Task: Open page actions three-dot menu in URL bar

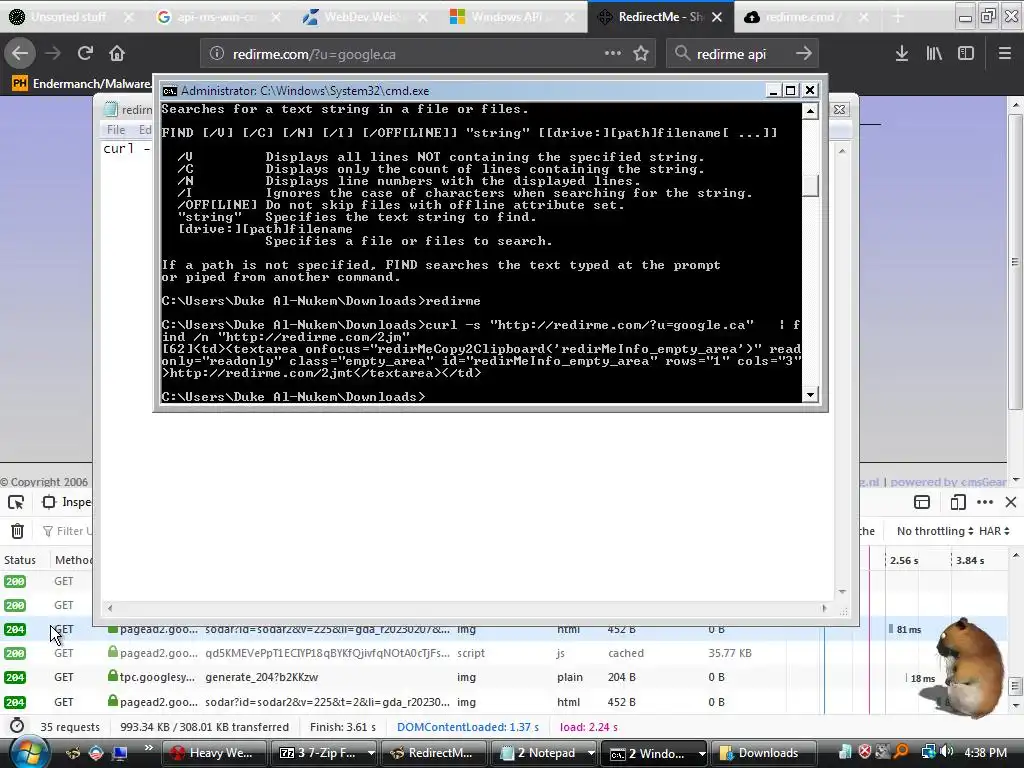Action: [x=613, y=54]
